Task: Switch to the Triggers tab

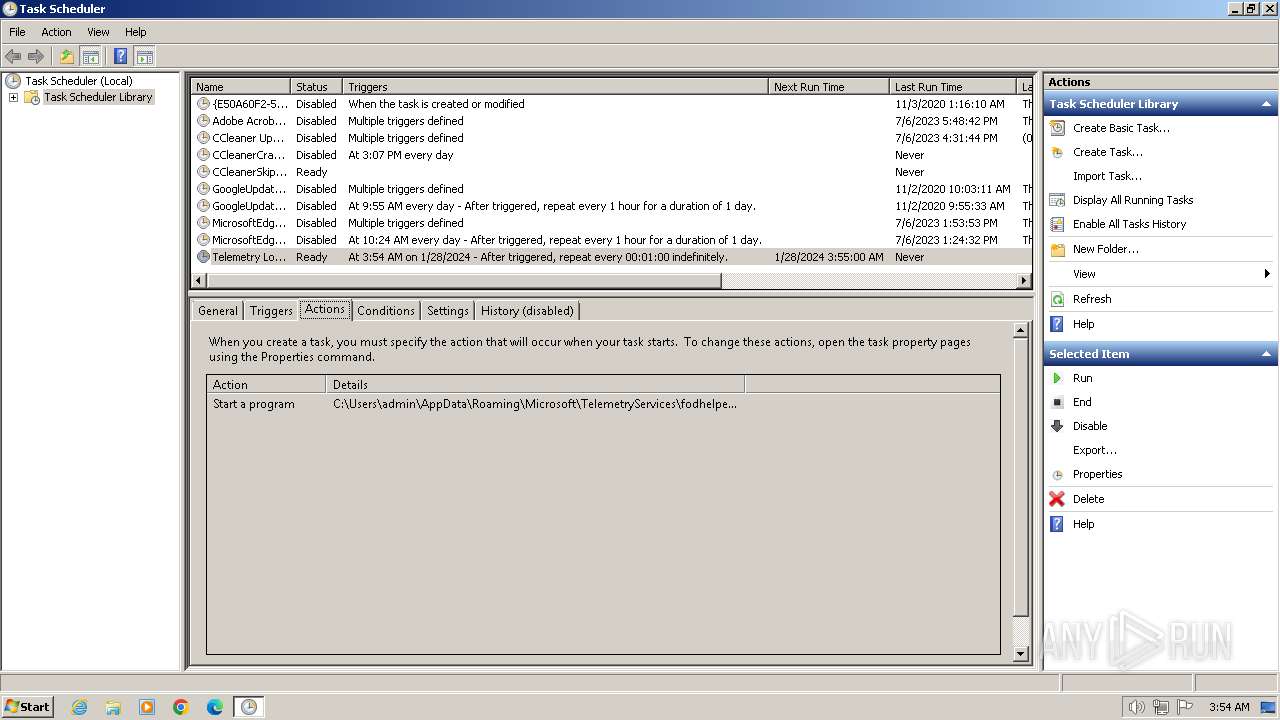Action: pyautogui.click(x=271, y=311)
